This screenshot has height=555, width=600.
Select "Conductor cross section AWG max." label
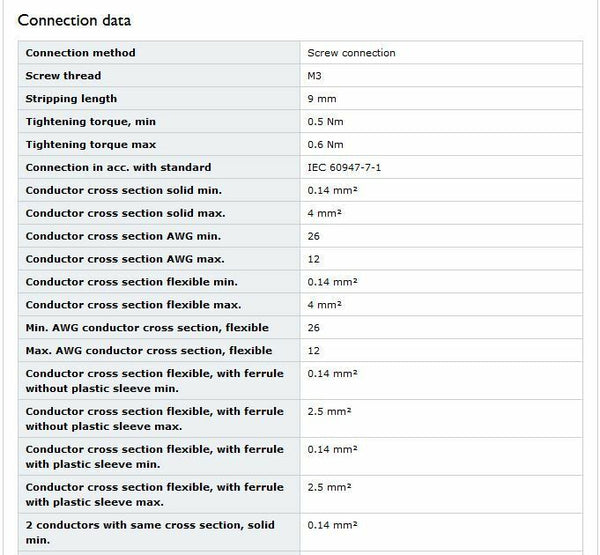tap(124, 259)
